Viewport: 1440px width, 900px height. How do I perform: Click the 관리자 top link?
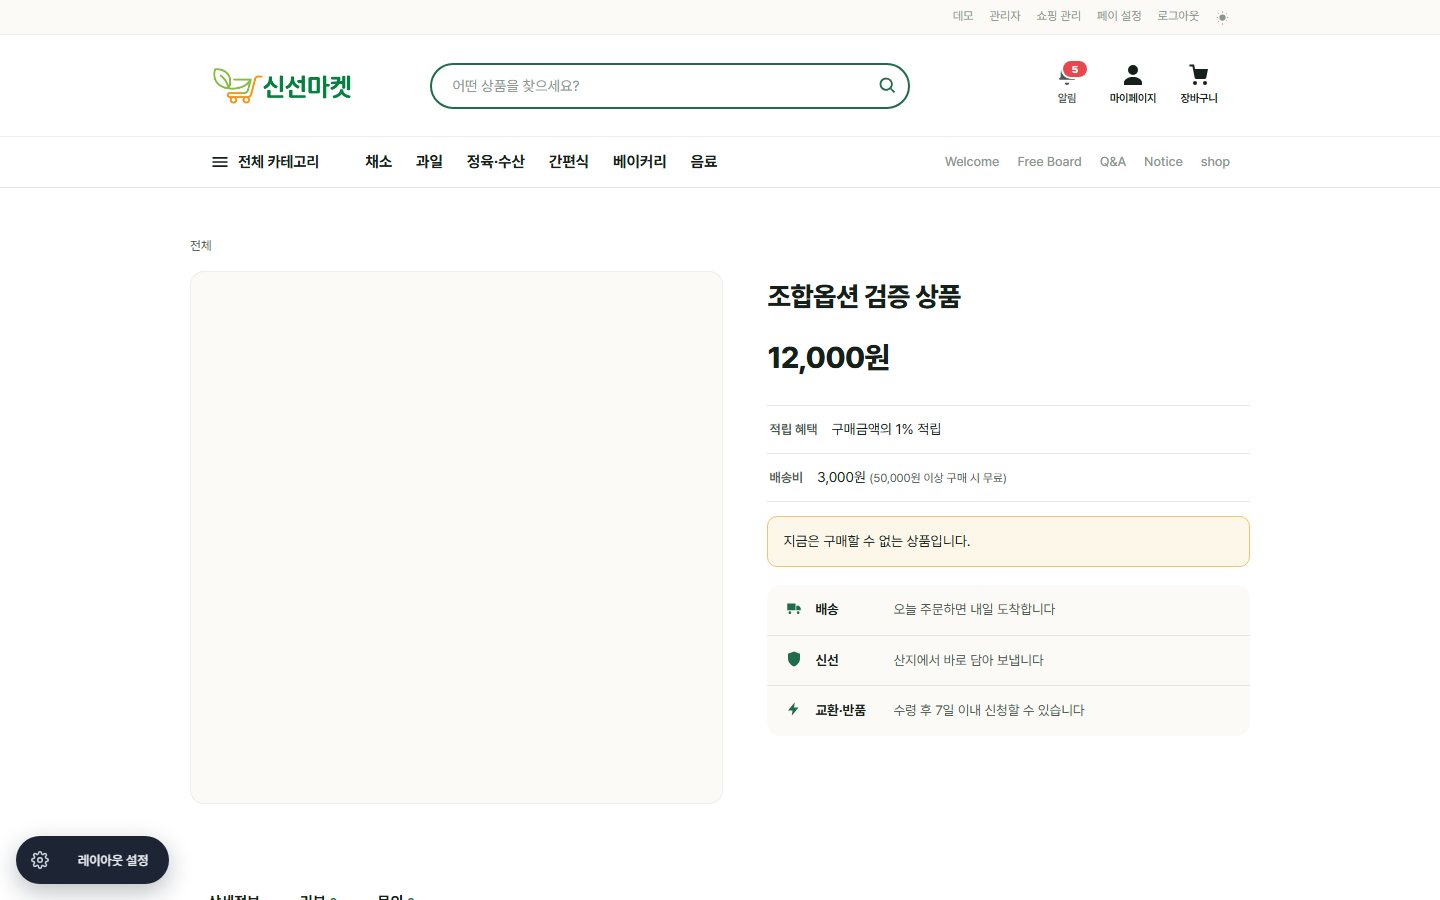pyautogui.click(x=1005, y=16)
